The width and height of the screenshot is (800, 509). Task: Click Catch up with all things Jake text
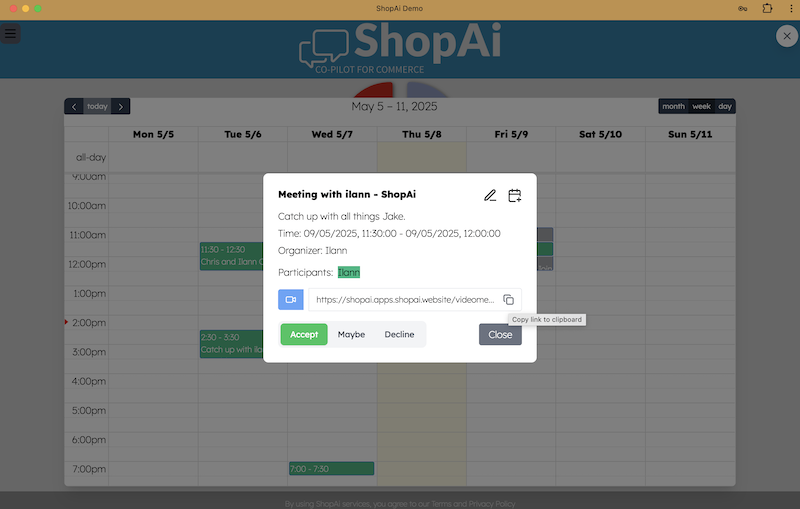pos(342,216)
